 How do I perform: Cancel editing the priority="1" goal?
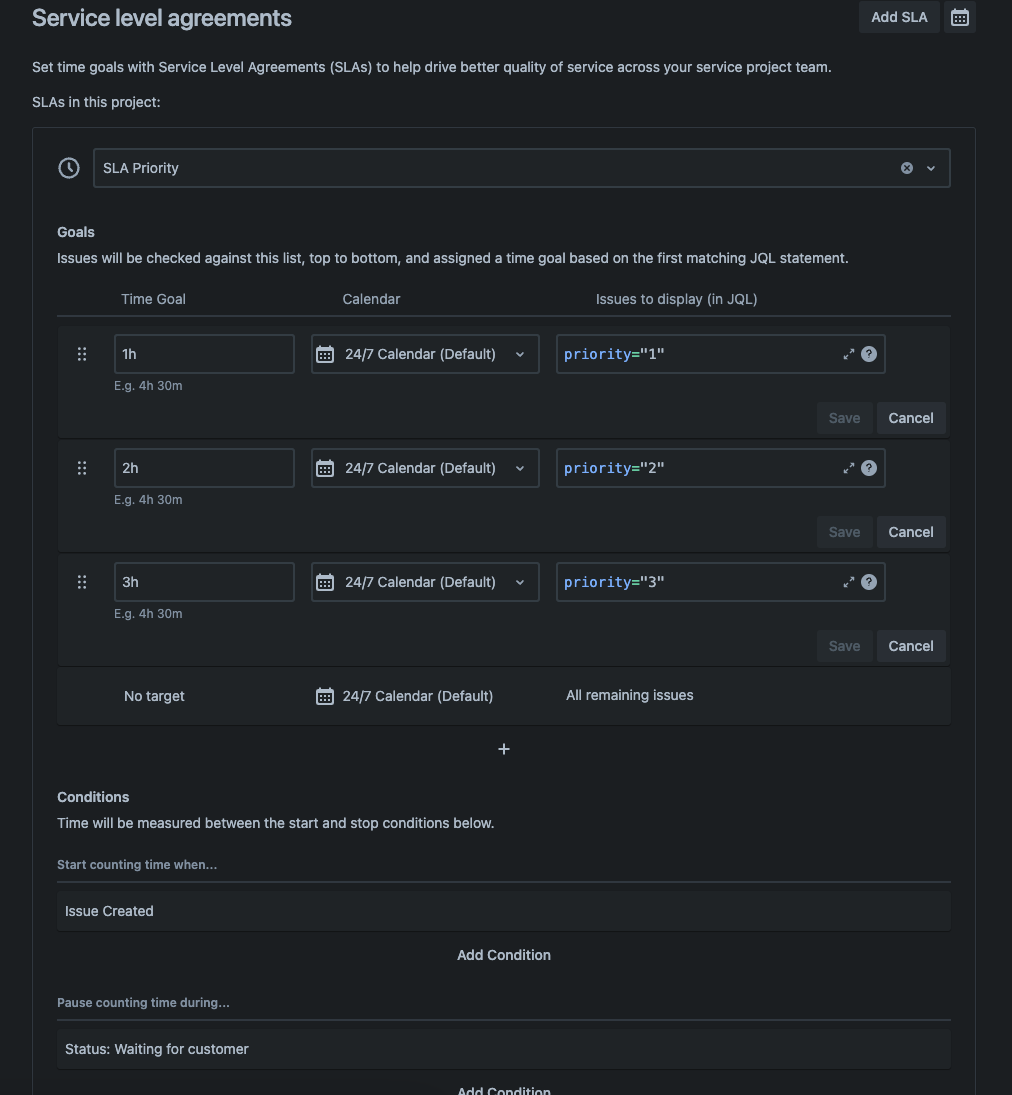point(911,418)
